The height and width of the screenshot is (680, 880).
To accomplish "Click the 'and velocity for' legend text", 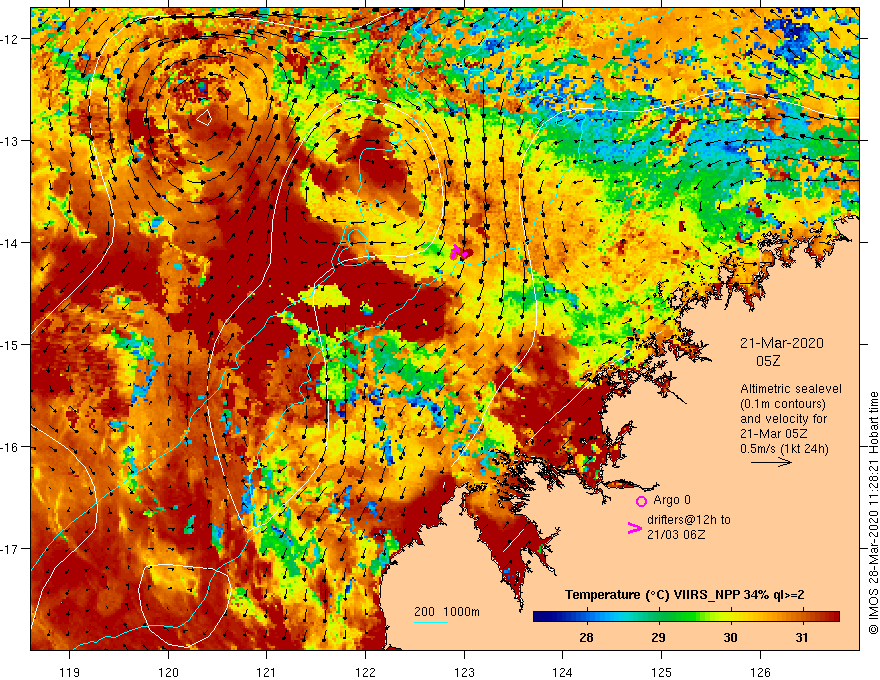I will (x=783, y=419).
